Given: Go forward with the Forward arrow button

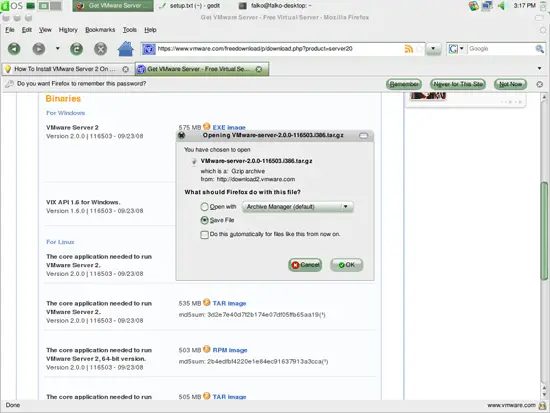Looking at the screenshot, I should click(x=39, y=49).
